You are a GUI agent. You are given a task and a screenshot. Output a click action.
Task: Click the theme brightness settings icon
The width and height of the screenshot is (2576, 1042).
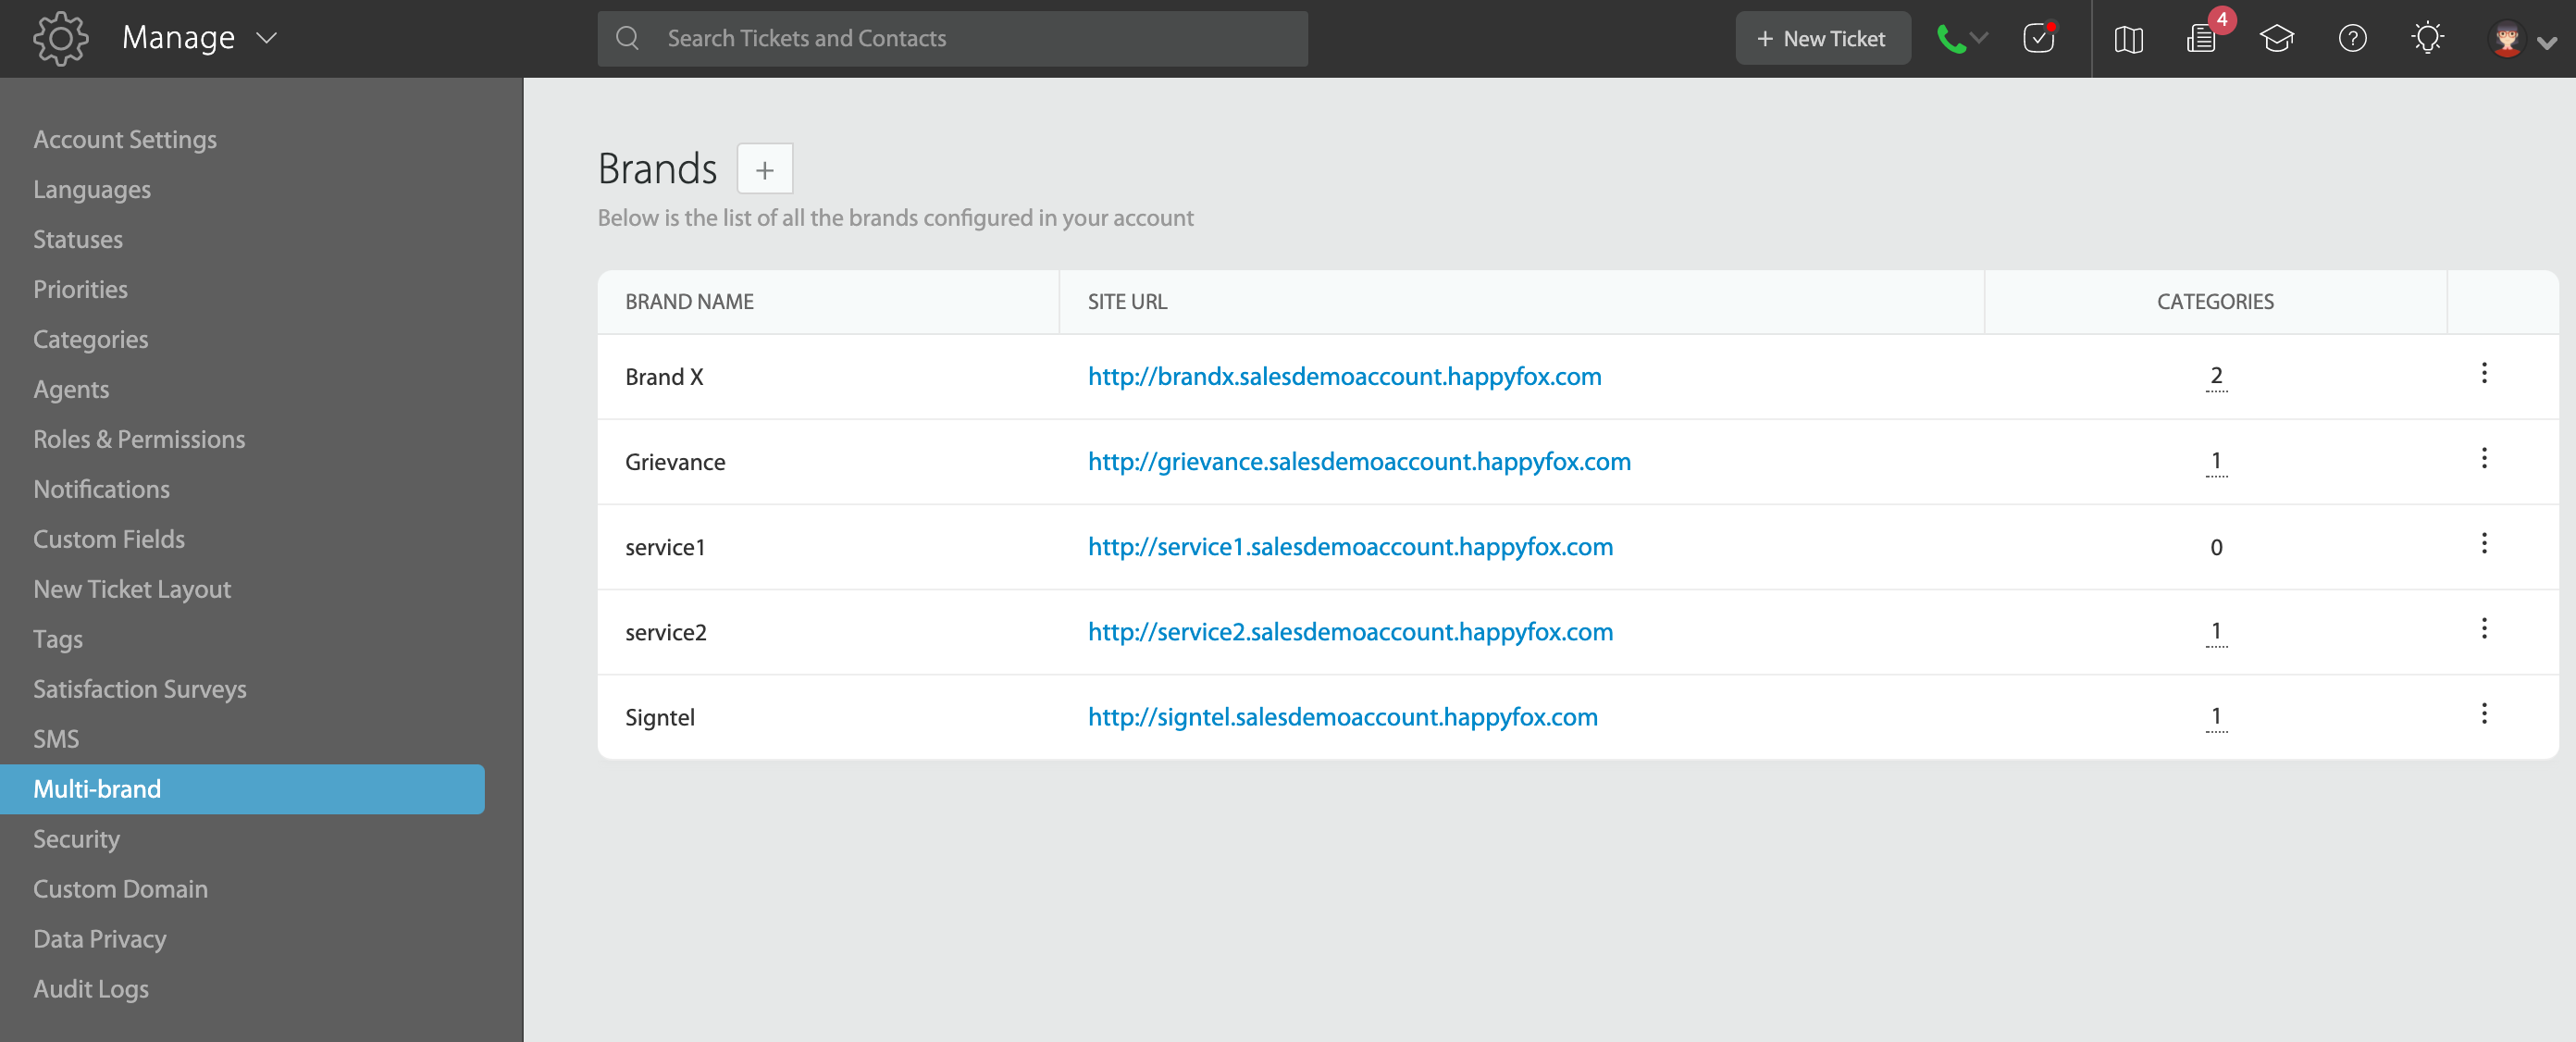2426,38
